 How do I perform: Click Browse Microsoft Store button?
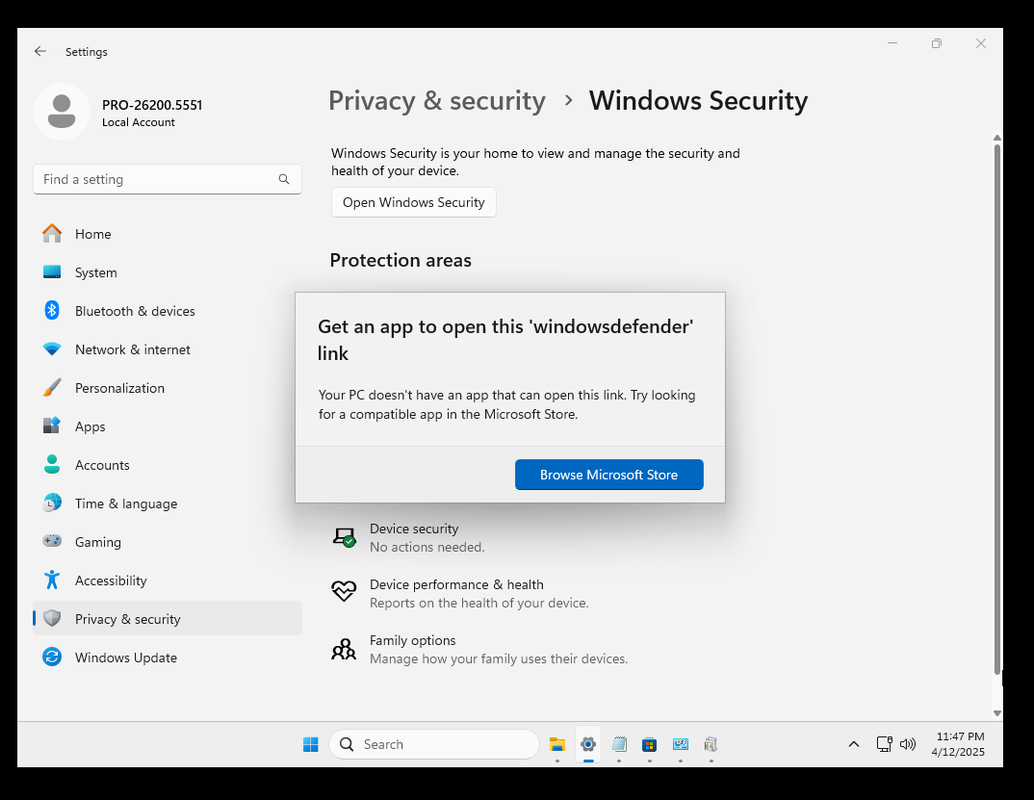pos(609,475)
